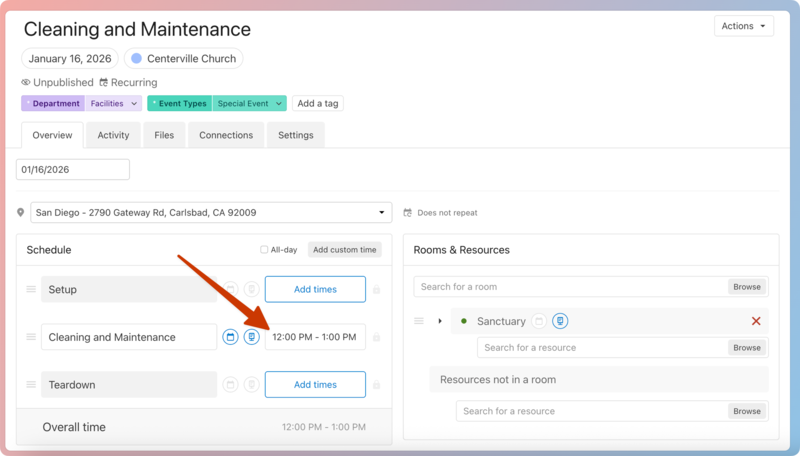Click the lock icon beside Teardown times
The width and height of the screenshot is (800, 456).
pyautogui.click(x=376, y=385)
